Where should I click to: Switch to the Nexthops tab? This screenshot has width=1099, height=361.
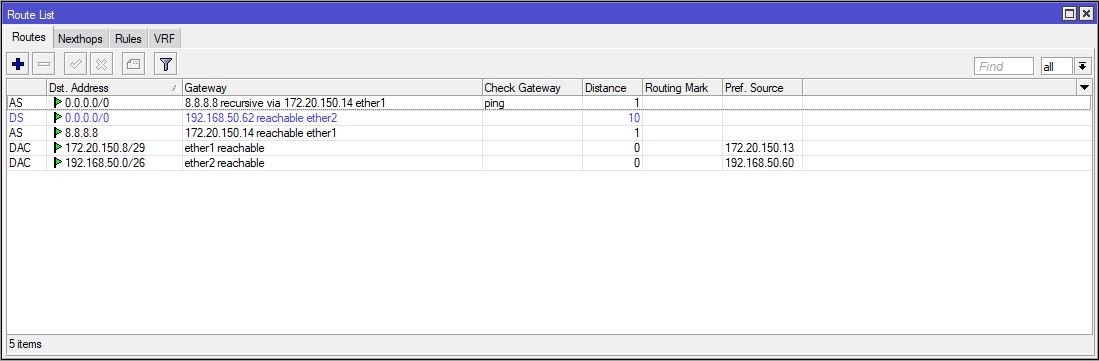(x=80, y=39)
